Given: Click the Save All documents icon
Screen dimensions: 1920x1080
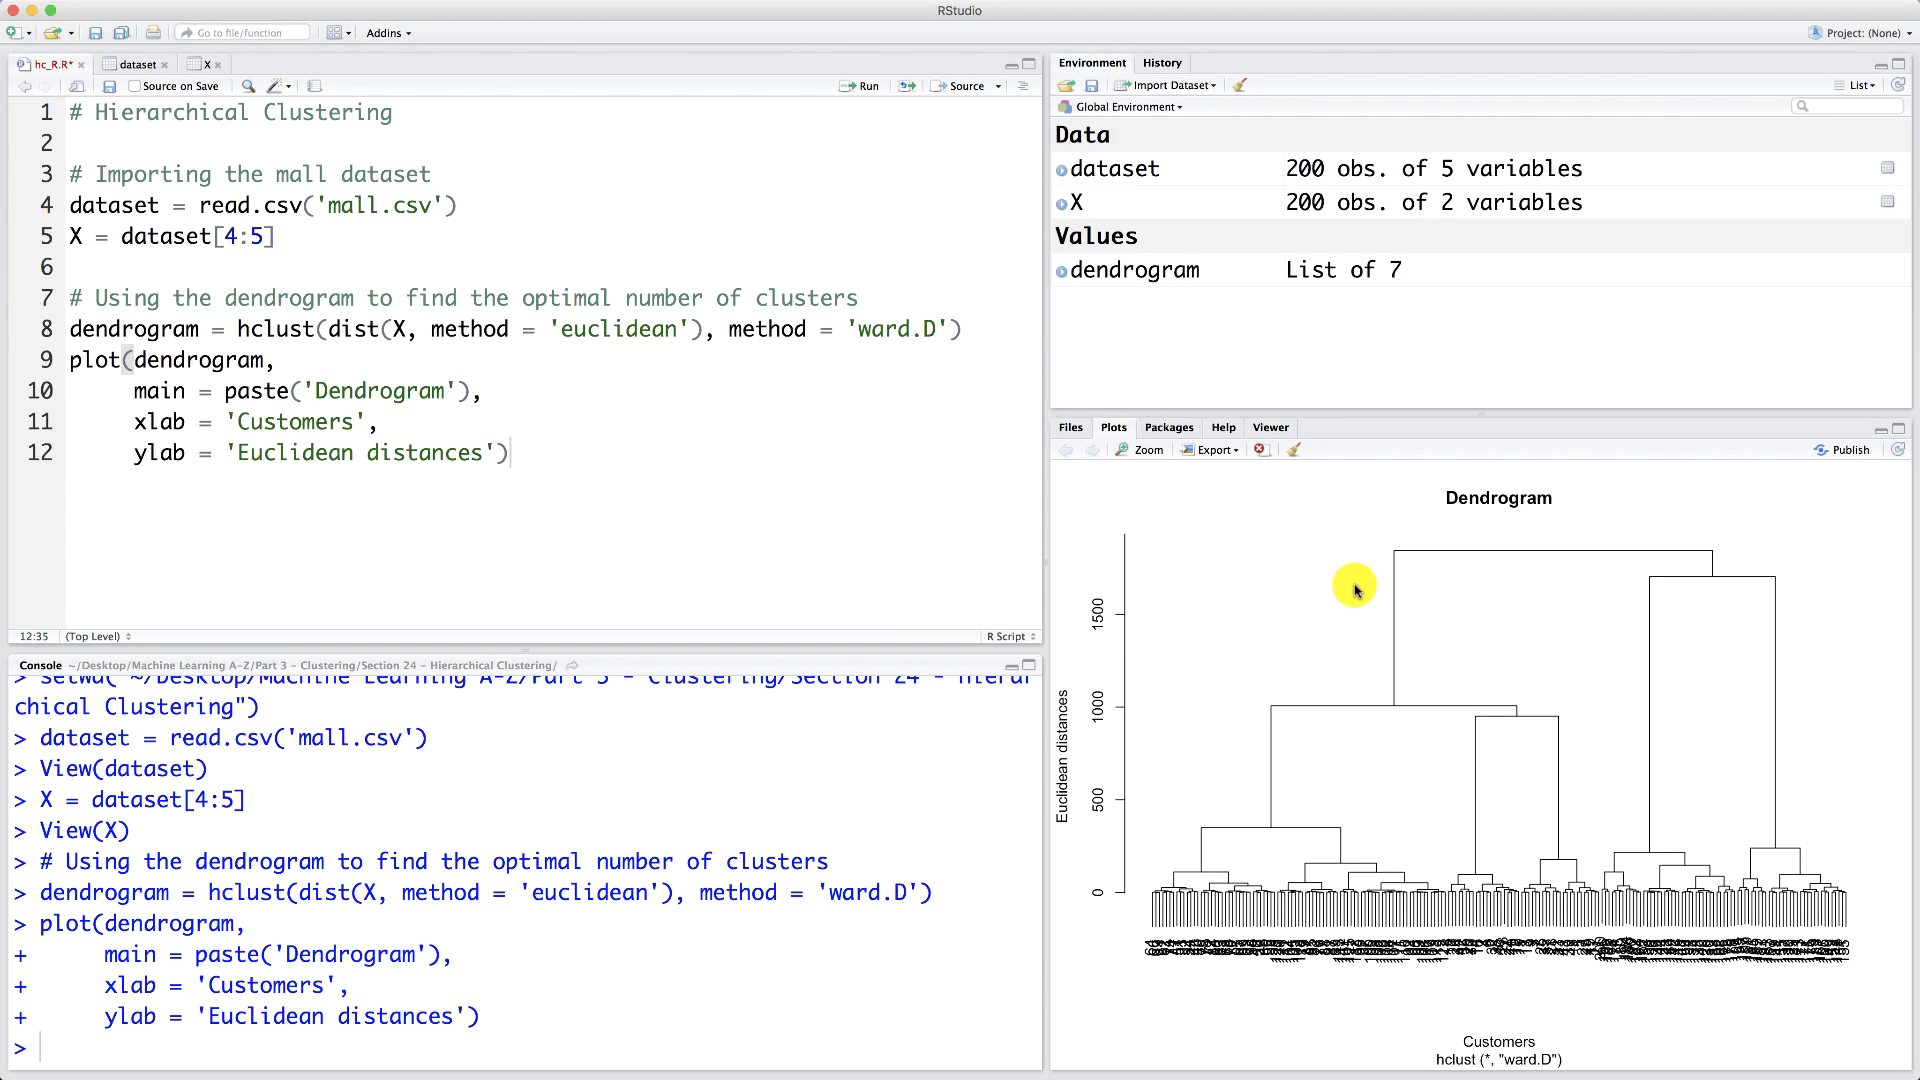Looking at the screenshot, I should [122, 33].
